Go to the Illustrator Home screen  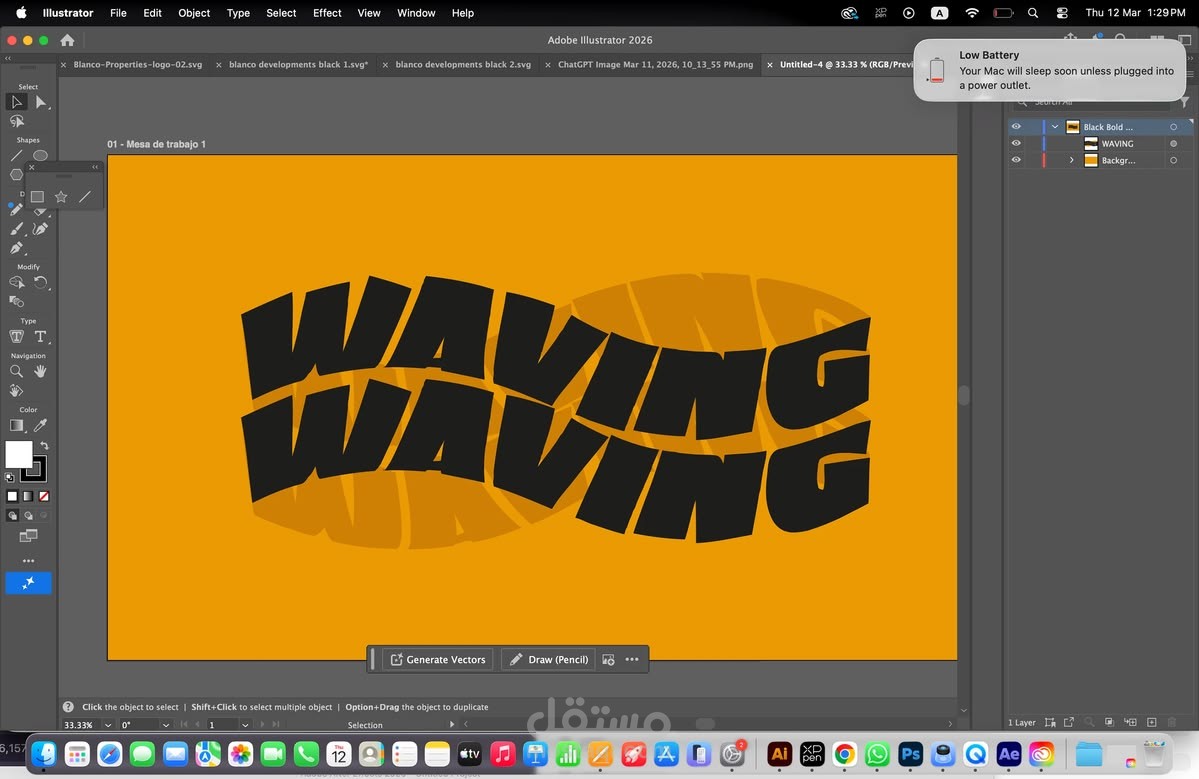[67, 41]
